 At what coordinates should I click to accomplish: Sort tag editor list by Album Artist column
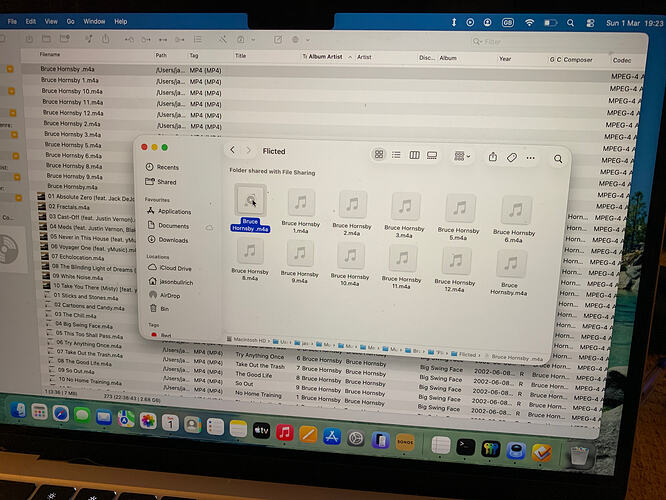(326, 56)
